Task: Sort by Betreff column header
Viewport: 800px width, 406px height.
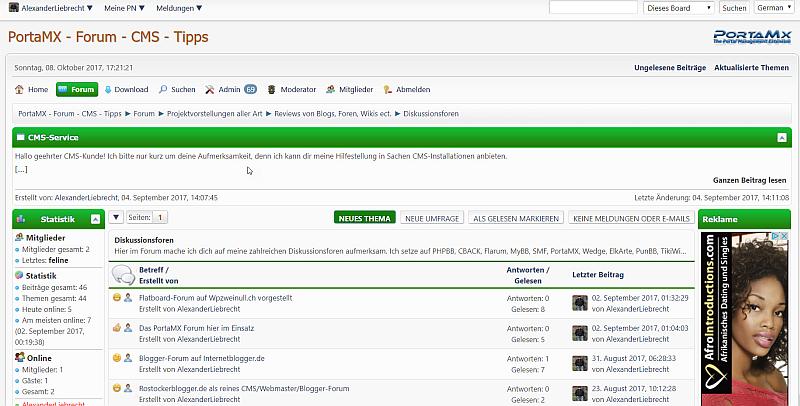Action: [151, 270]
